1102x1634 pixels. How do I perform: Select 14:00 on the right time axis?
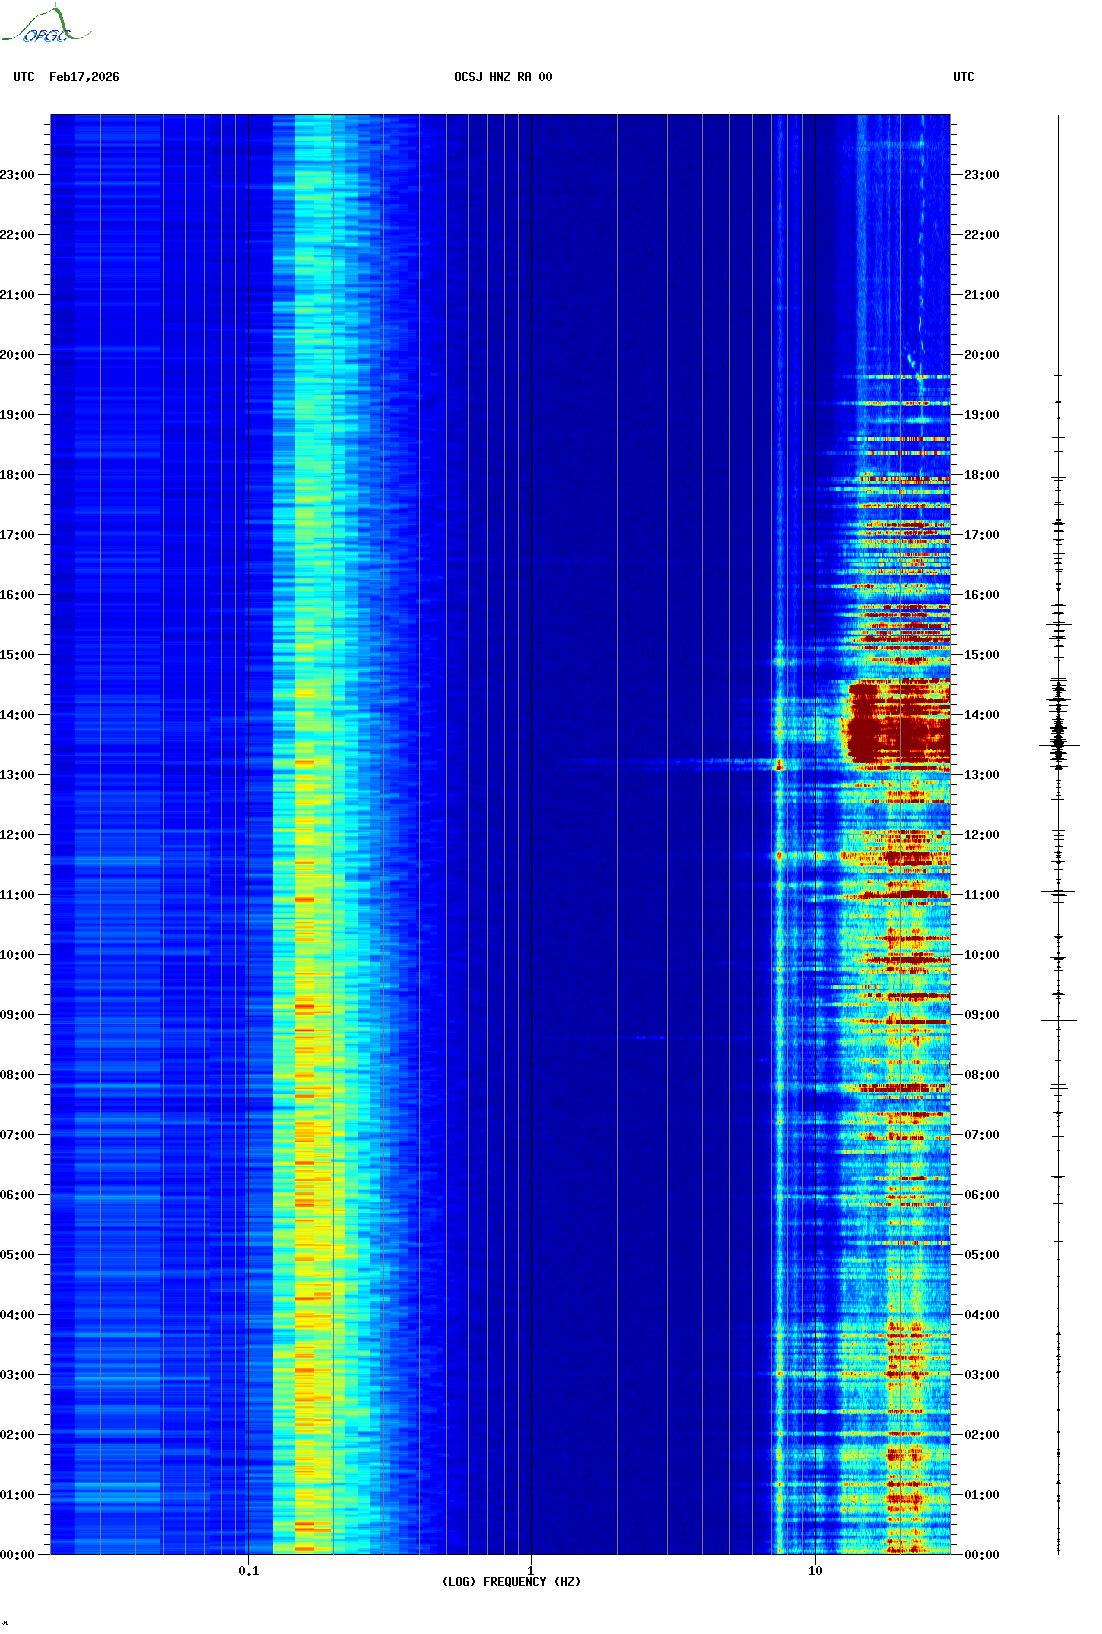click(982, 715)
